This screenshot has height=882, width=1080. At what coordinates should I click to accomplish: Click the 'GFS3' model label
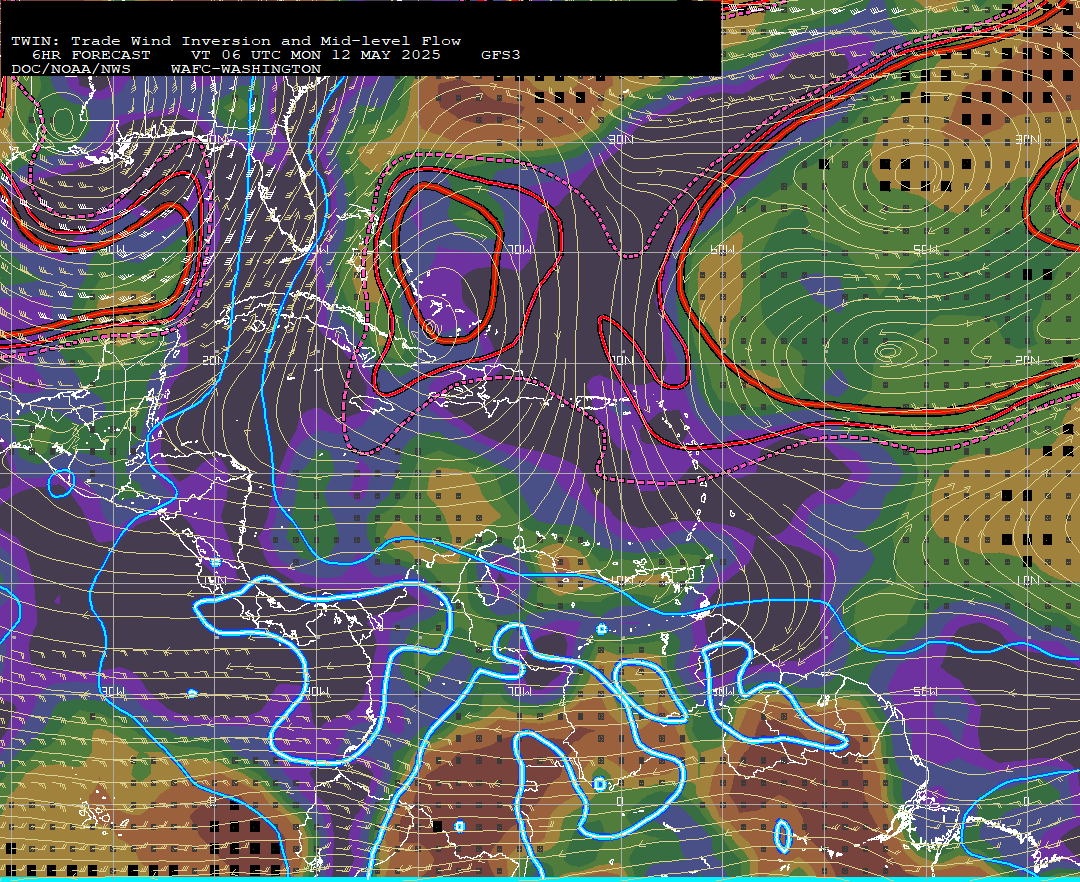(501, 55)
